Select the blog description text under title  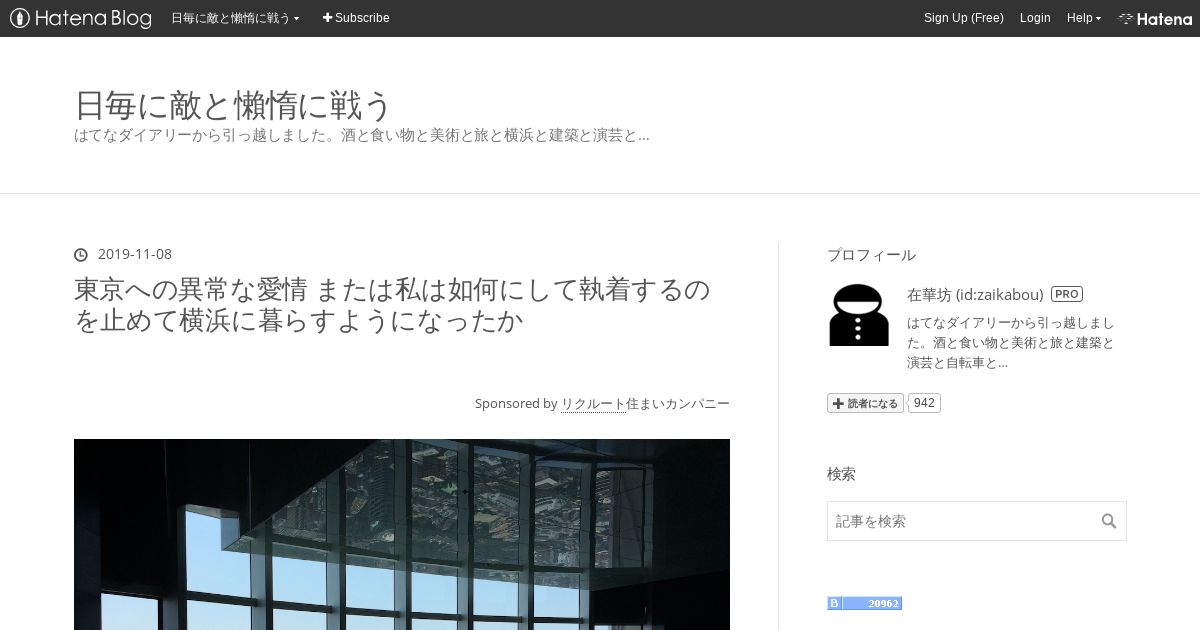point(362,135)
